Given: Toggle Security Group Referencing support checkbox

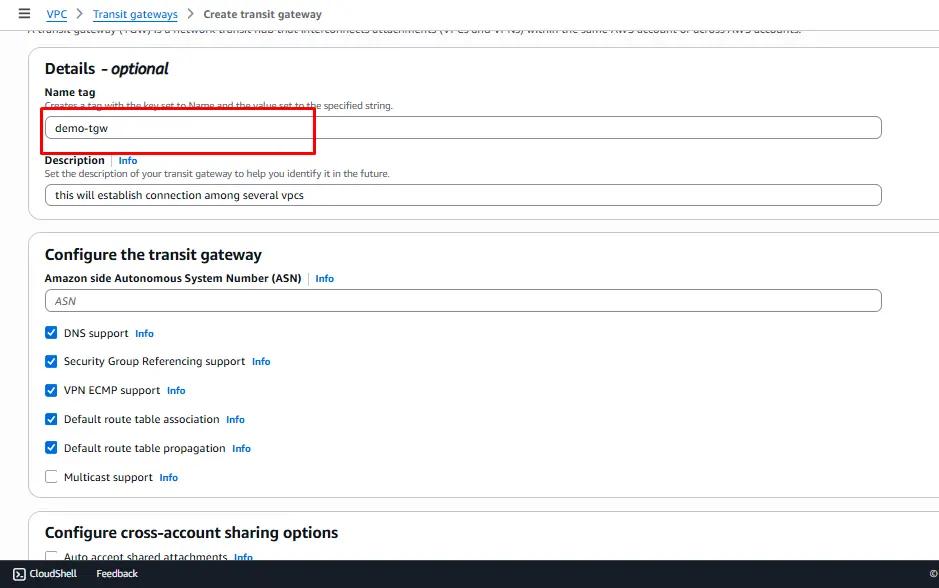Looking at the screenshot, I should click(51, 362).
